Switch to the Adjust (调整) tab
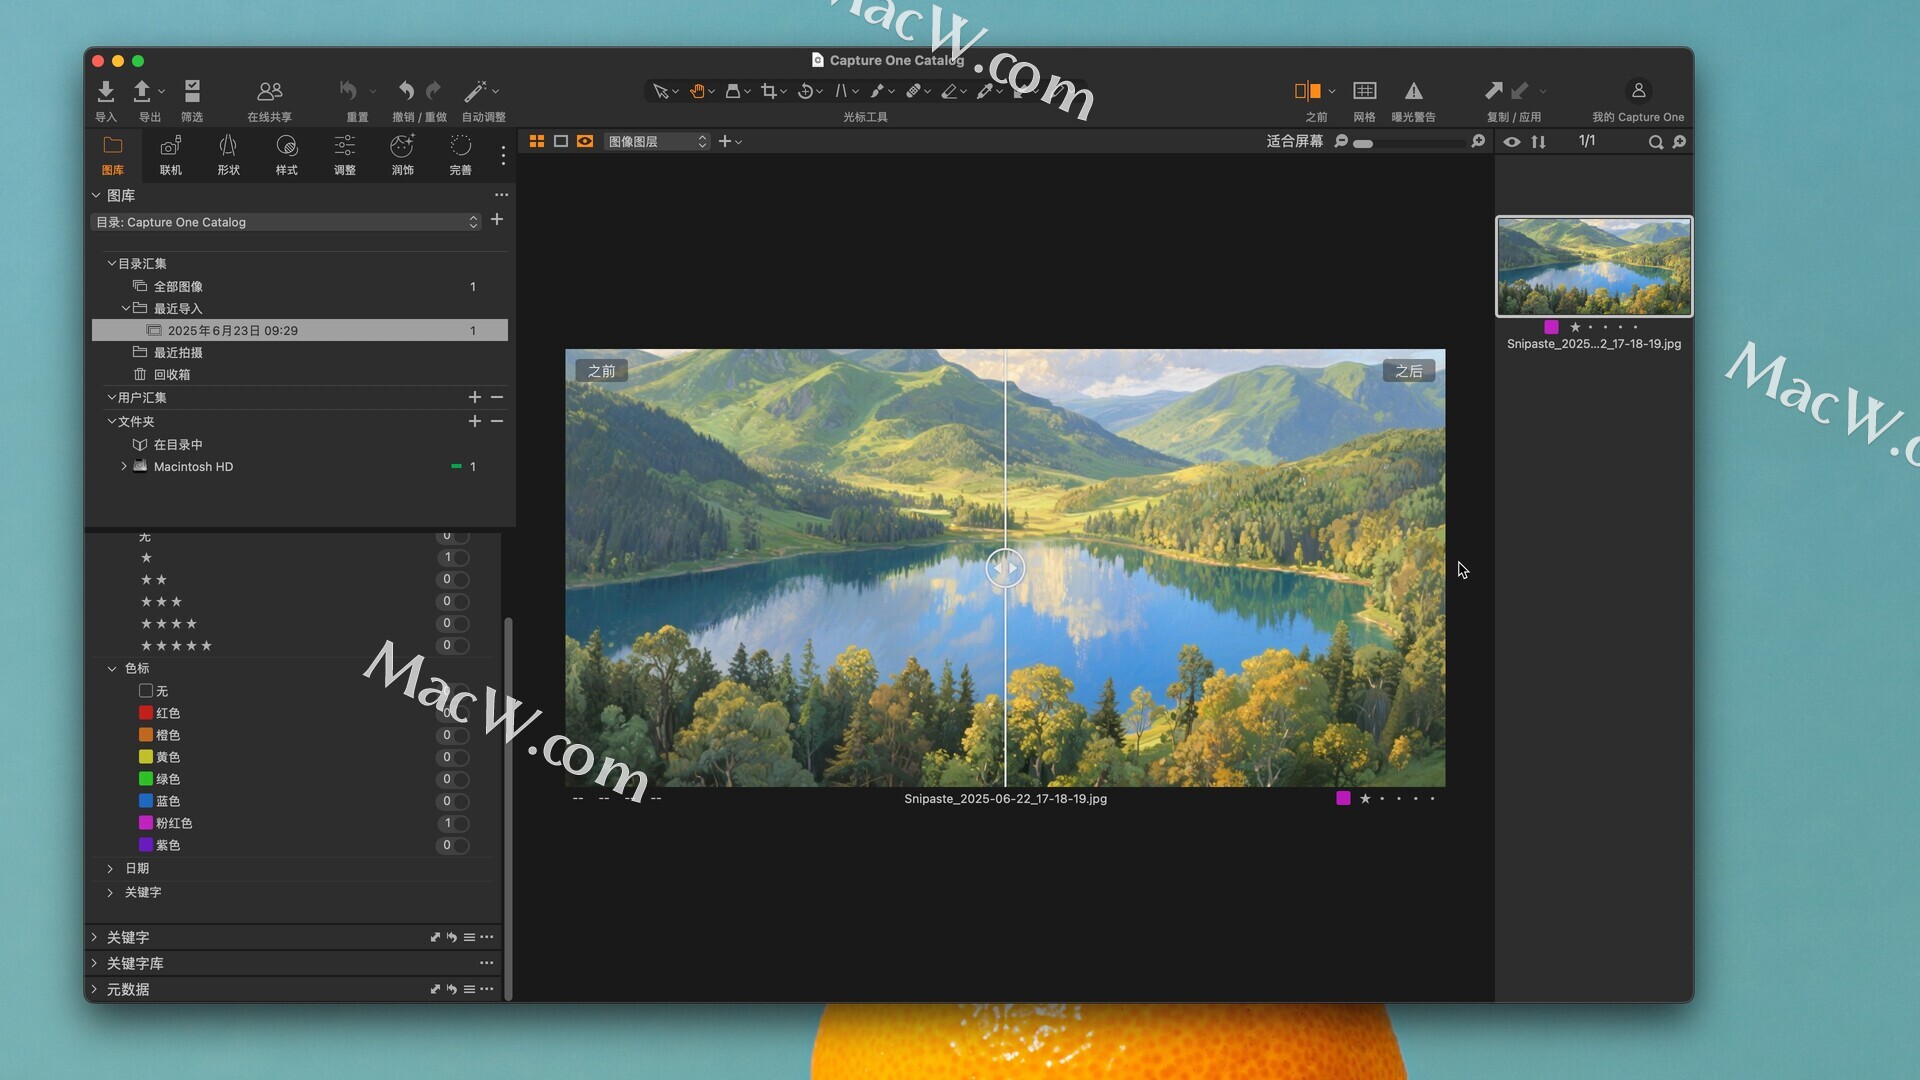The width and height of the screenshot is (1920, 1080). (x=345, y=155)
